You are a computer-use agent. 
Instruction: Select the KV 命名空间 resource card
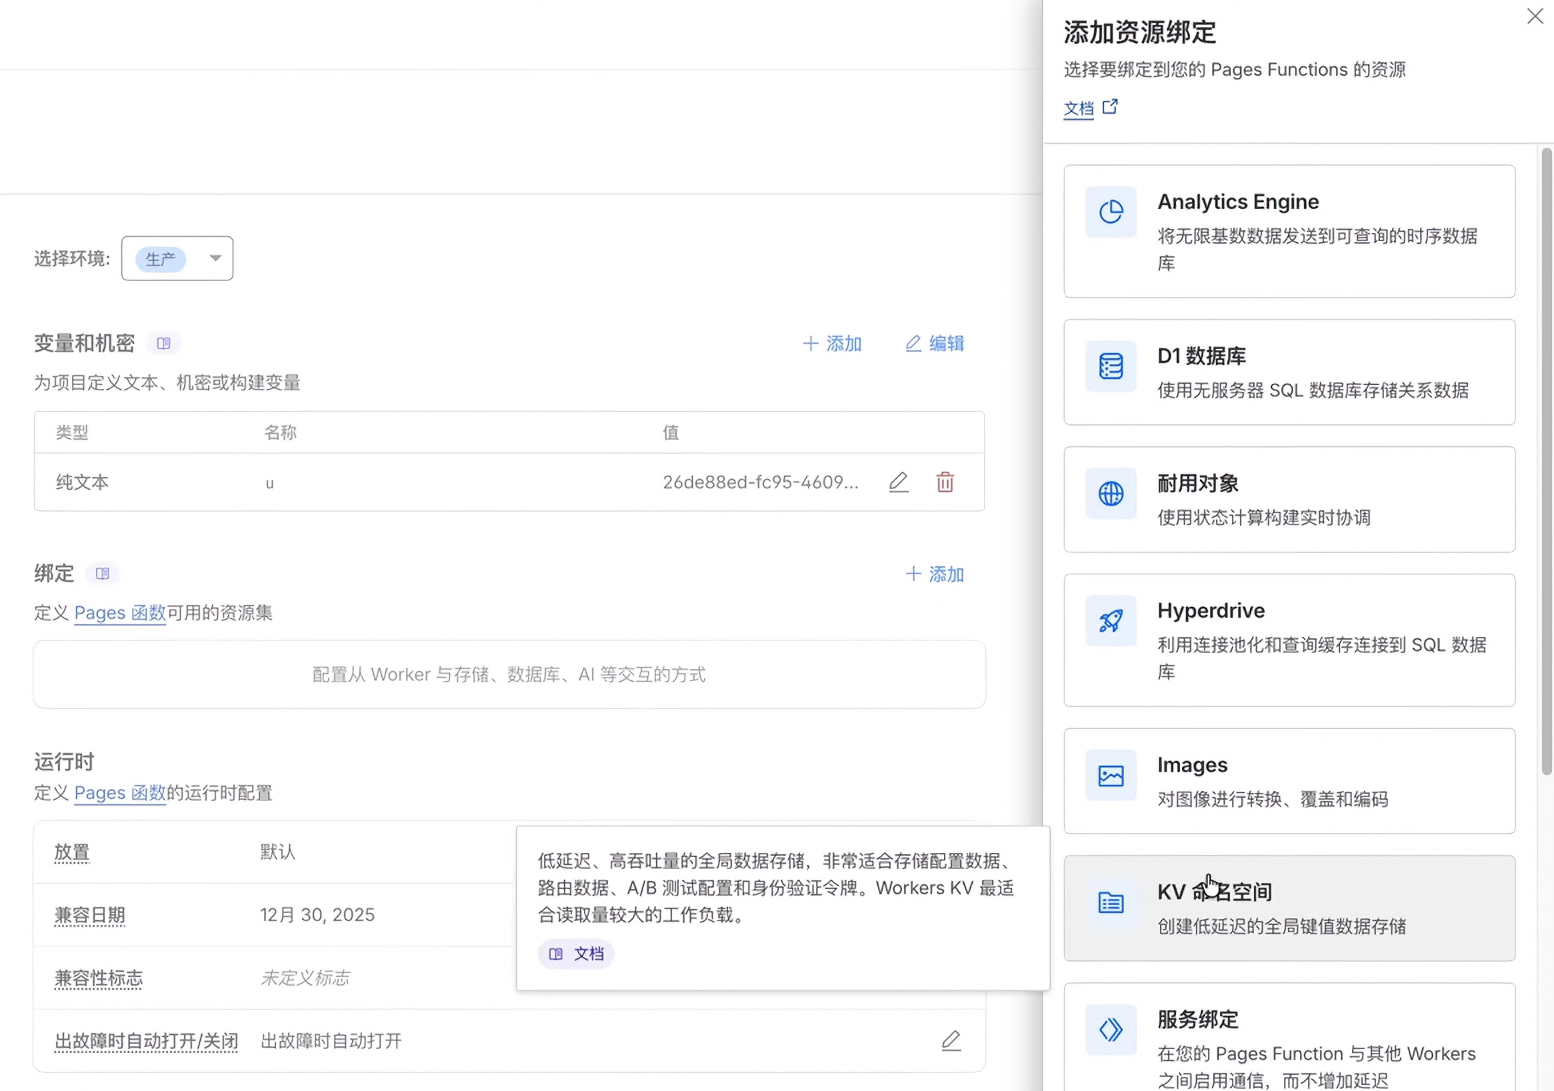[x=1289, y=908]
